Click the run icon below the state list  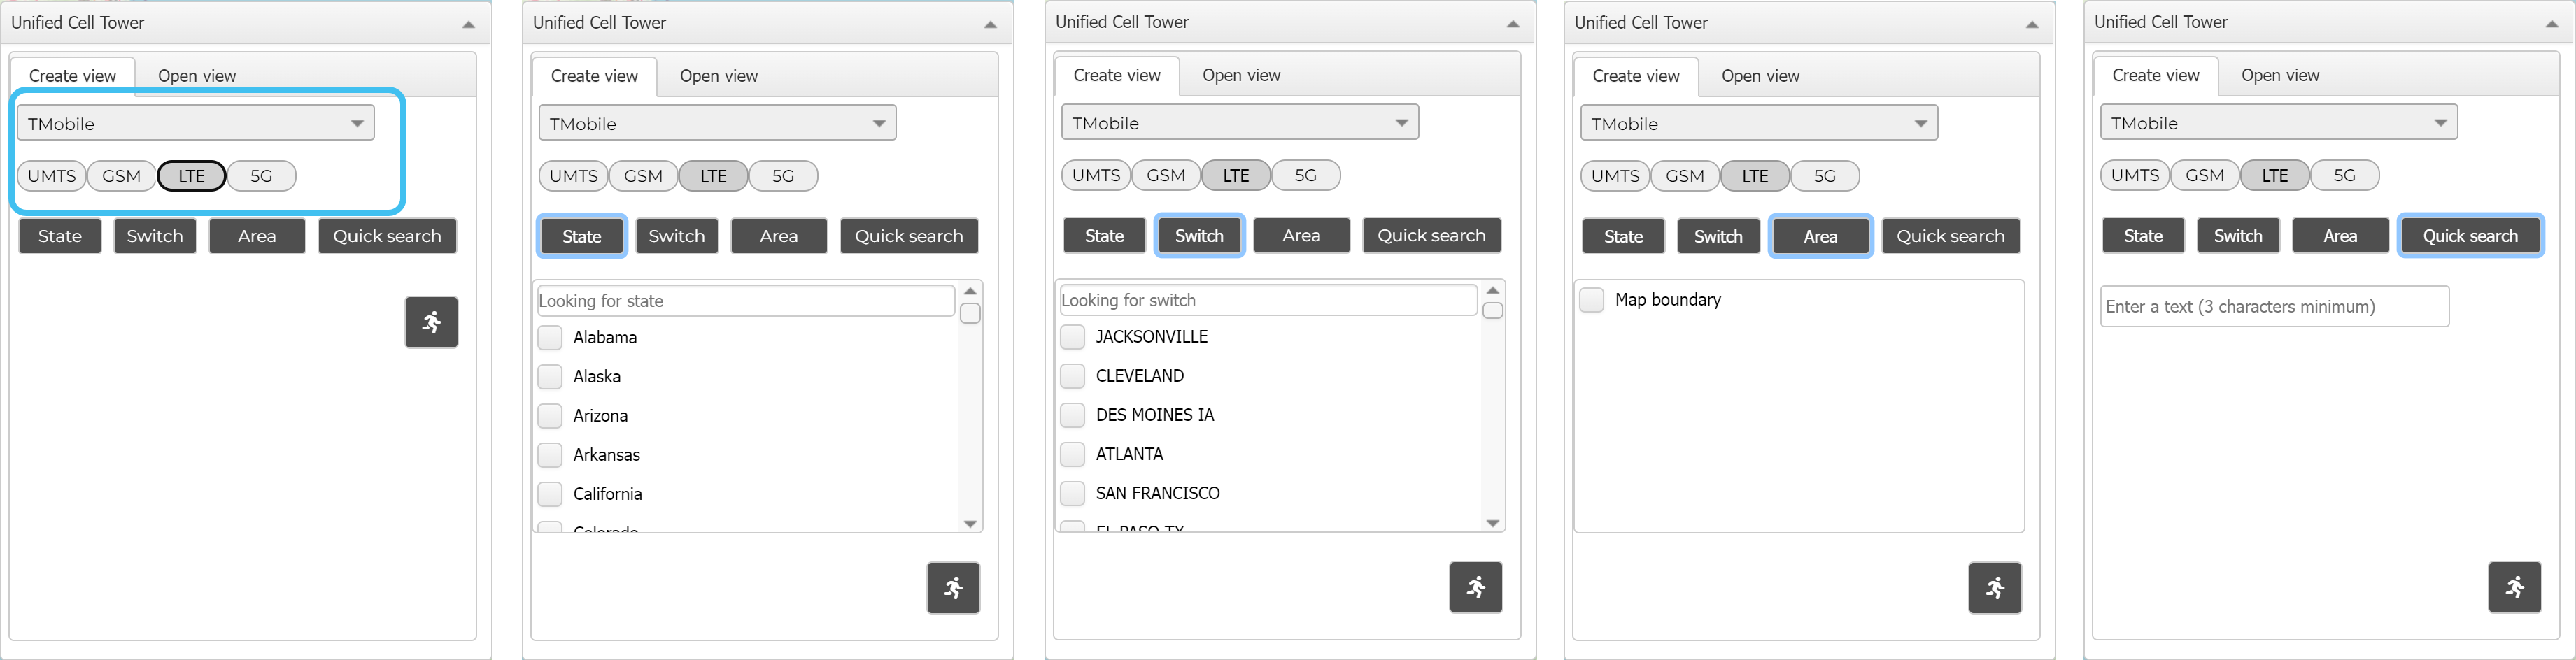coord(953,588)
